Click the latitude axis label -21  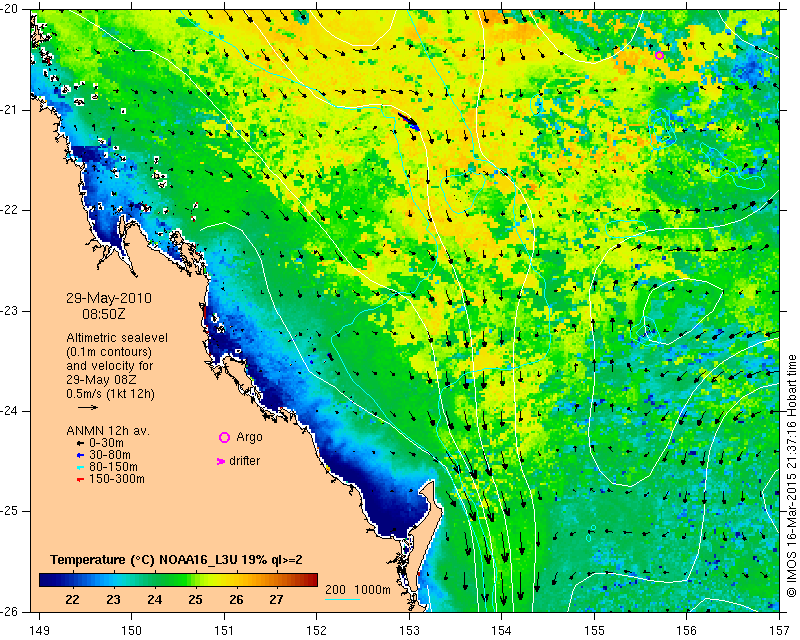(x=9, y=110)
